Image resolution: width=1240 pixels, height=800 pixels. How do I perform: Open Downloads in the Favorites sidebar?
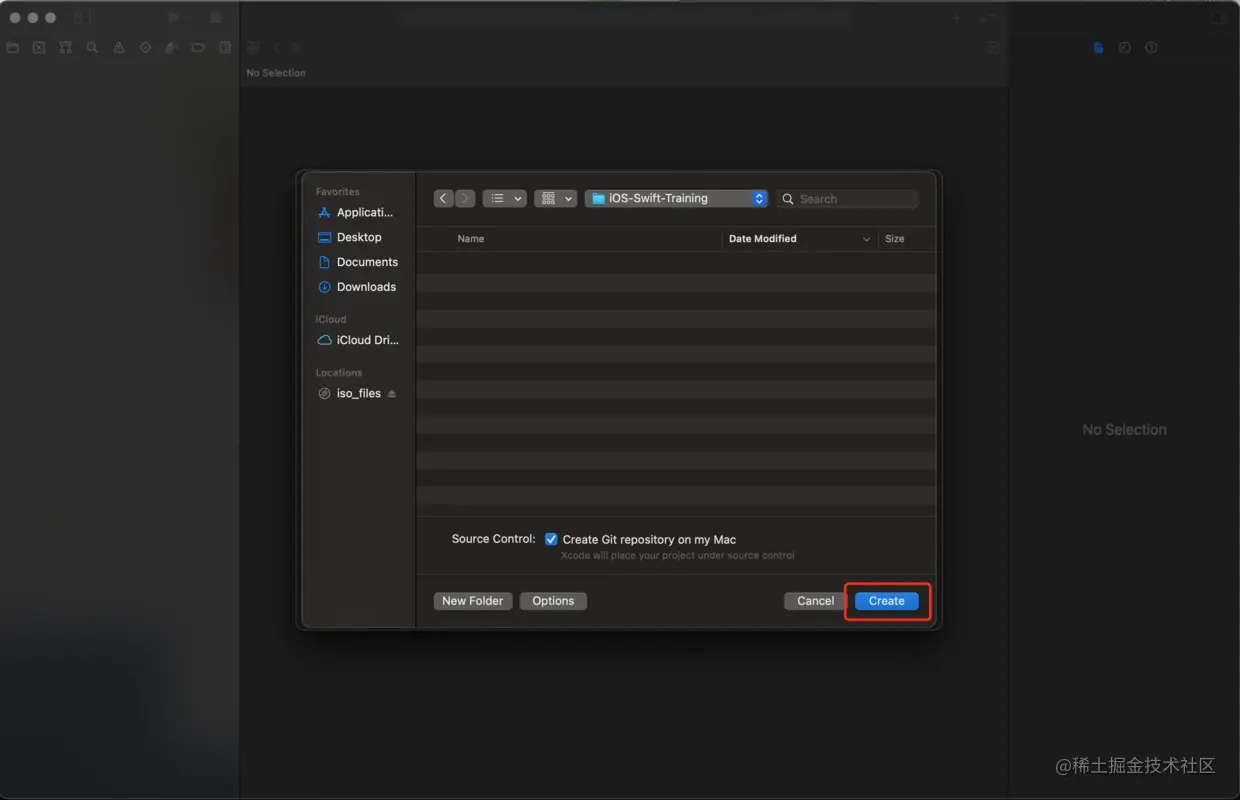pyautogui.click(x=356, y=287)
